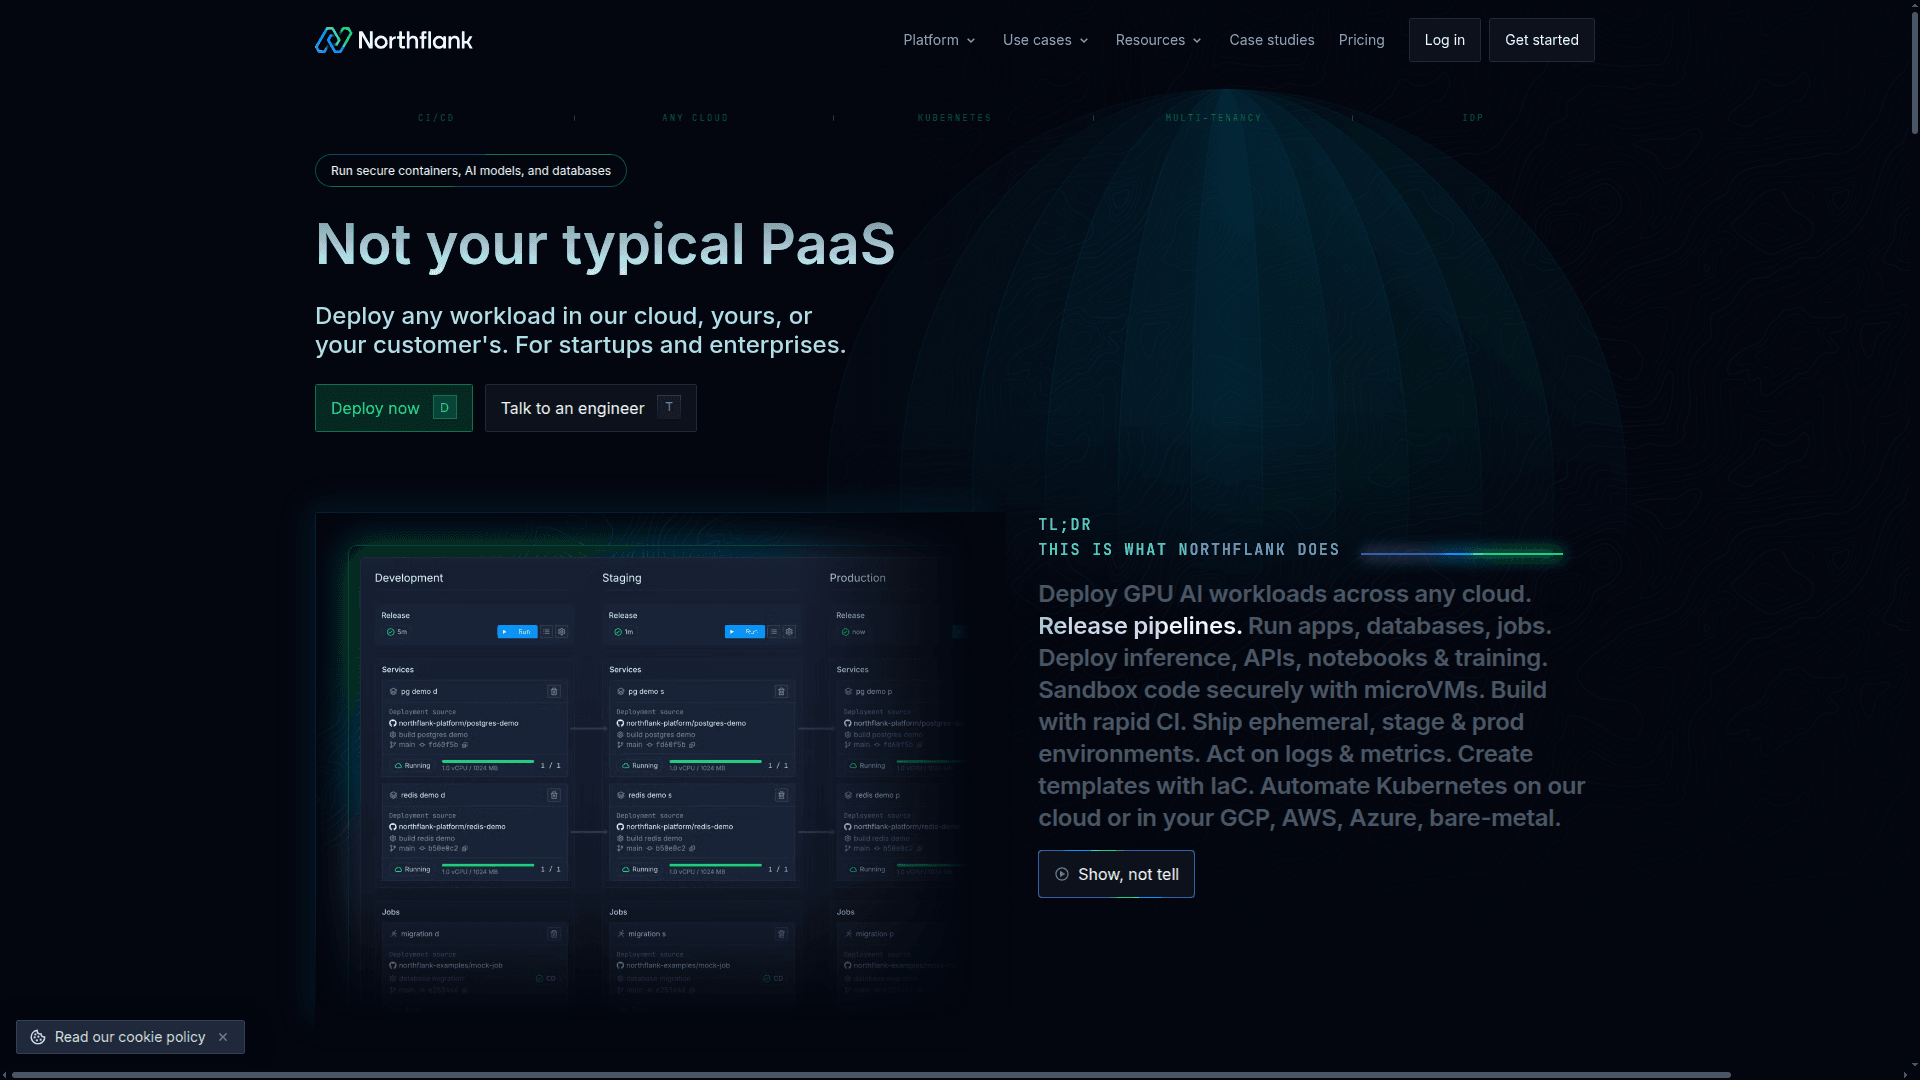Click the cookie icon in the policy banner
The image size is (1920, 1080).
point(38,1037)
